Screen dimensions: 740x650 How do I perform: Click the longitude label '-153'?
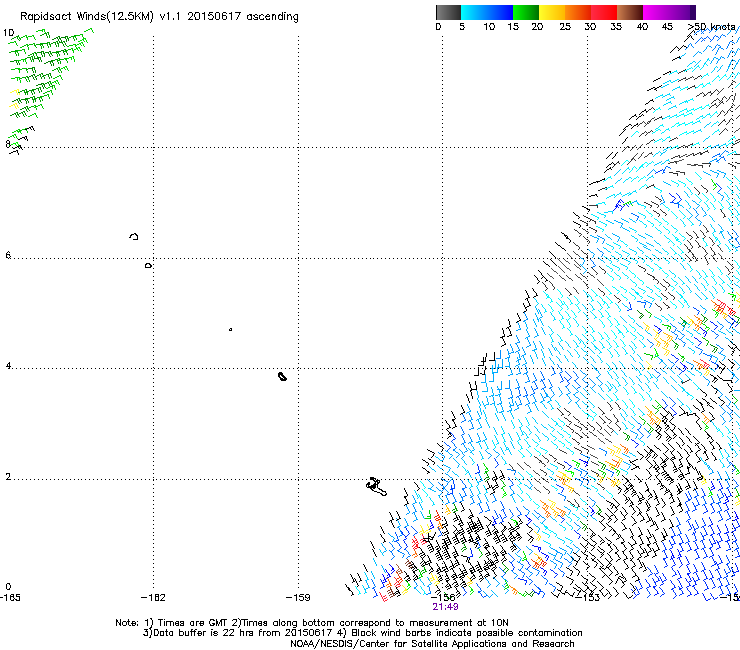pyautogui.click(x=588, y=598)
